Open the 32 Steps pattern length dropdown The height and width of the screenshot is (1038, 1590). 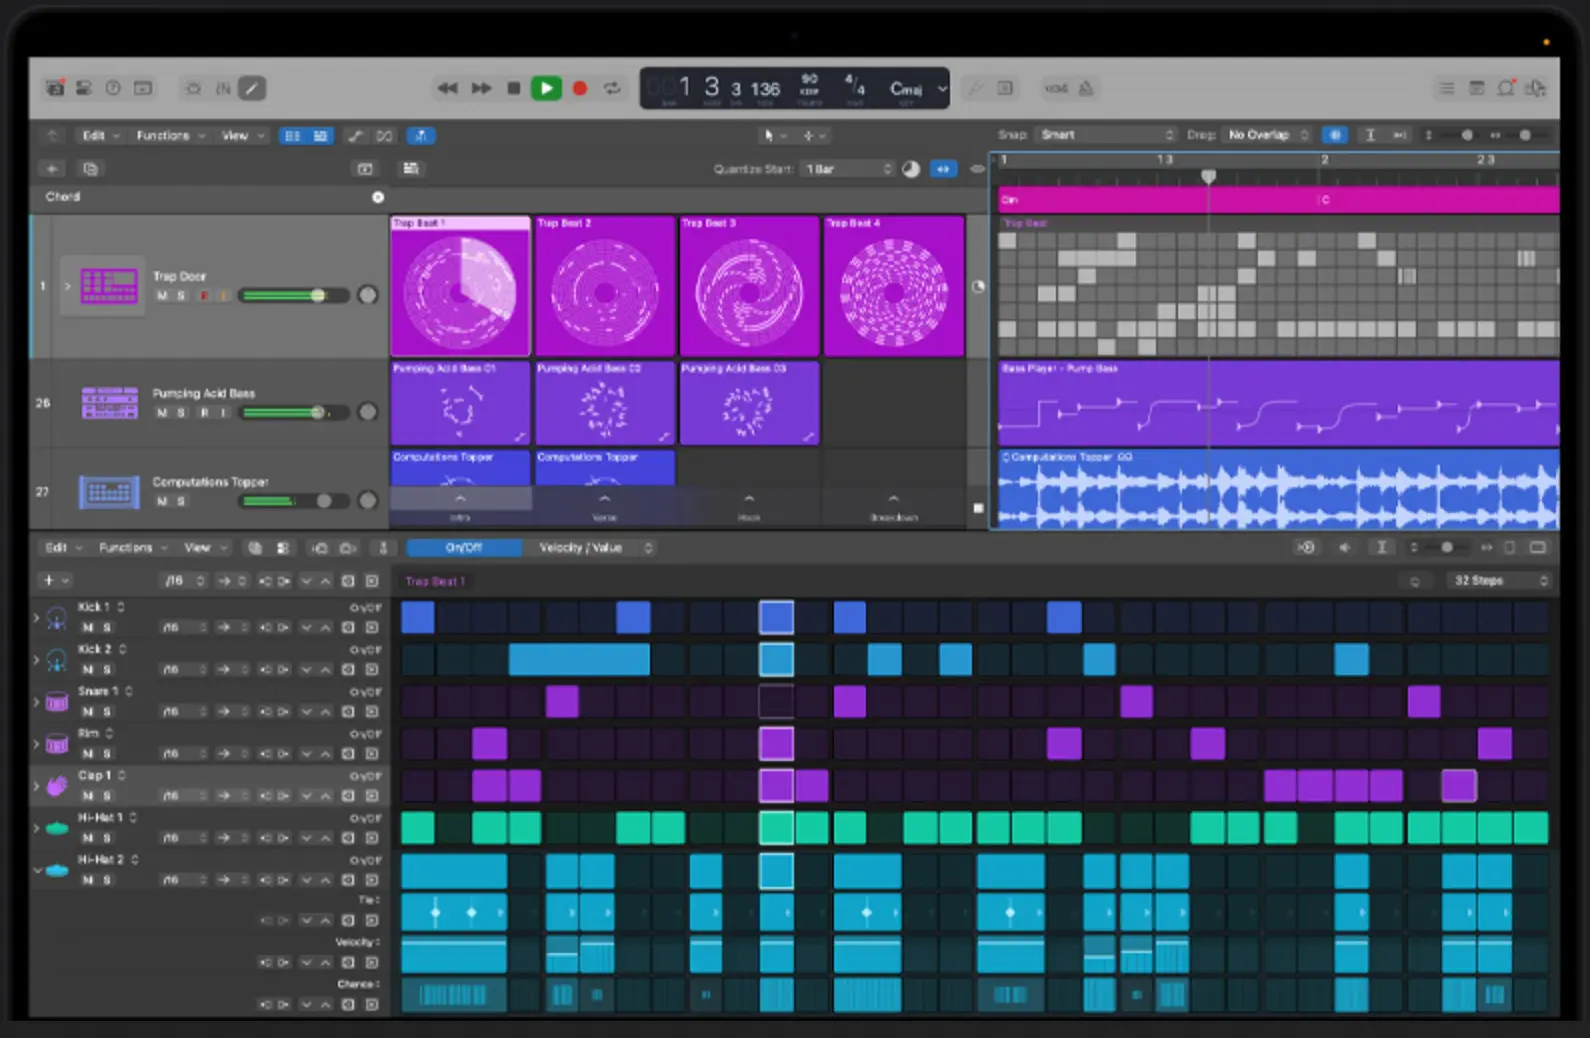tap(1500, 580)
